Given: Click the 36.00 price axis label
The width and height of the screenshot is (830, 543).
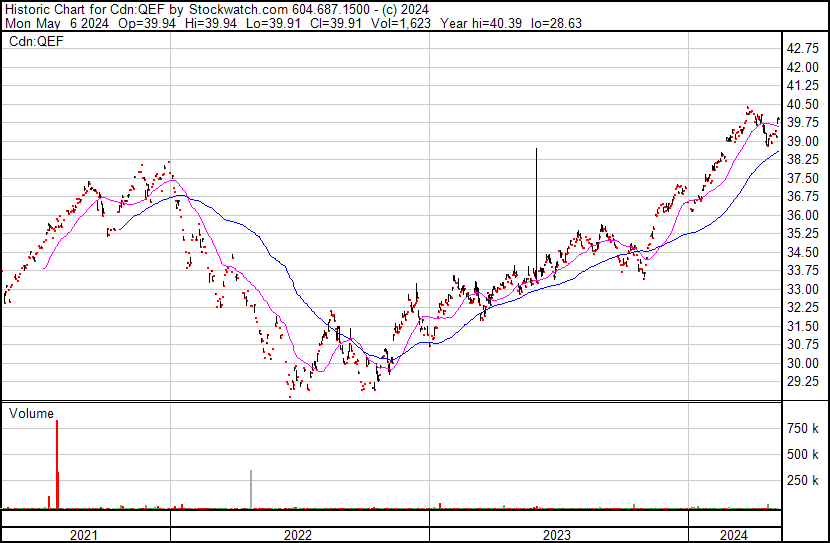Looking at the screenshot, I should [804, 215].
